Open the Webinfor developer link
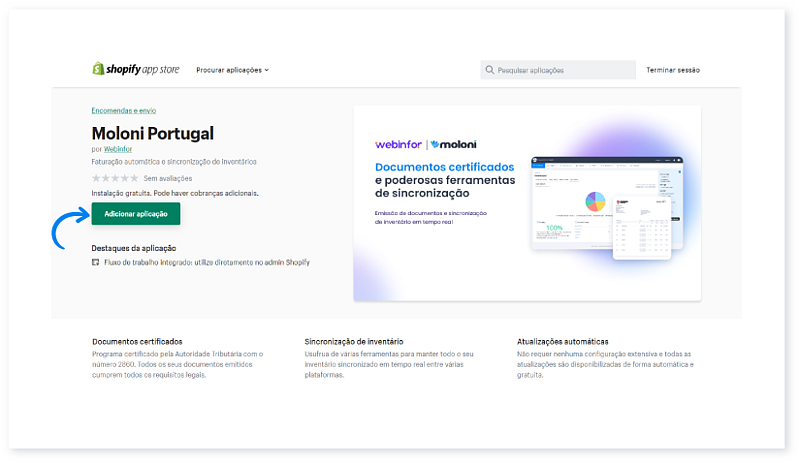This screenshot has width=800, height=463. click(118, 149)
